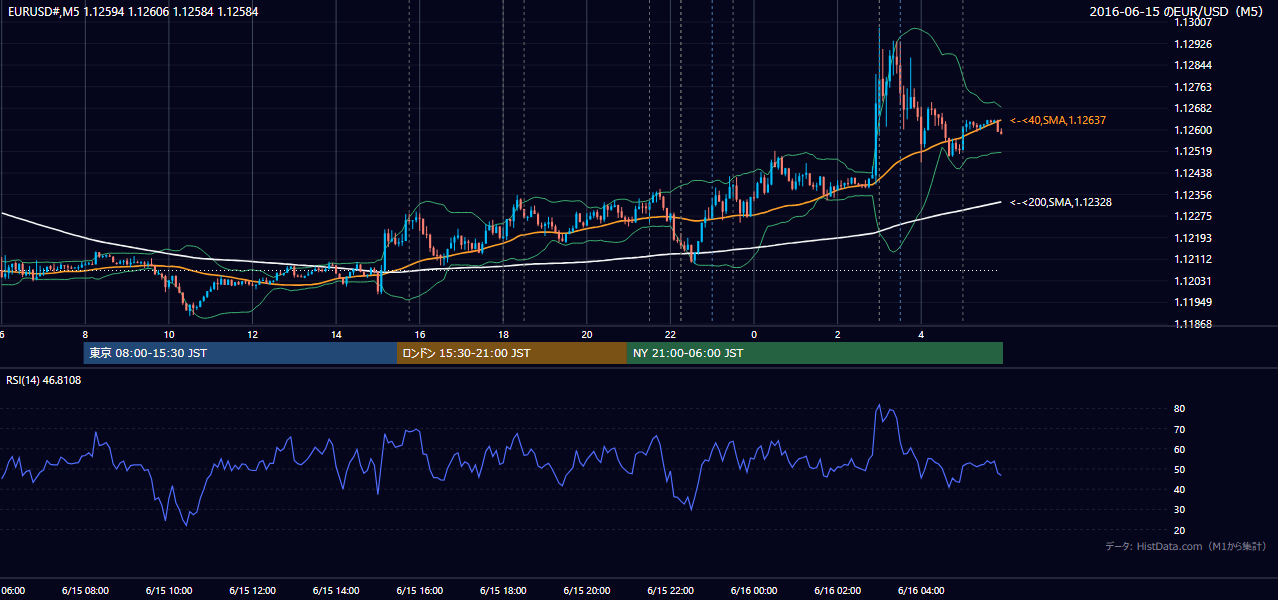
Task: Click bottom time label 6/15 08:00
Action: (x=85, y=591)
